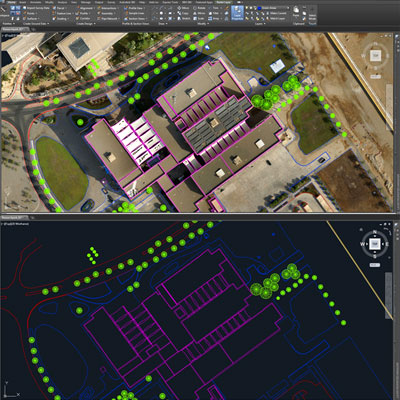
Task: Open the Points tool
Action: (29, 13)
